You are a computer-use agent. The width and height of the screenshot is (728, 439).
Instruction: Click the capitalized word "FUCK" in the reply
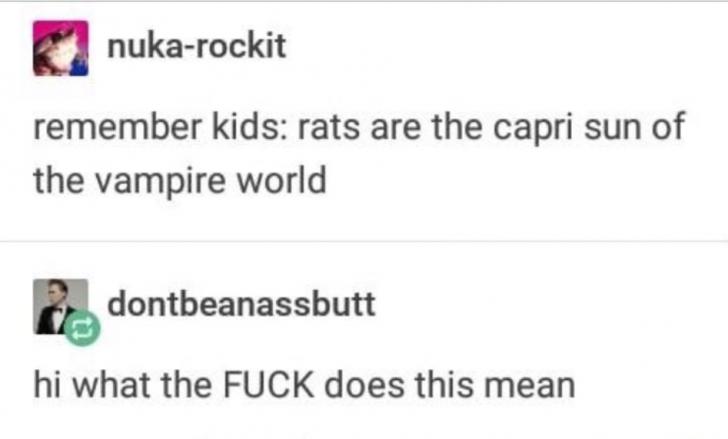tap(269, 385)
